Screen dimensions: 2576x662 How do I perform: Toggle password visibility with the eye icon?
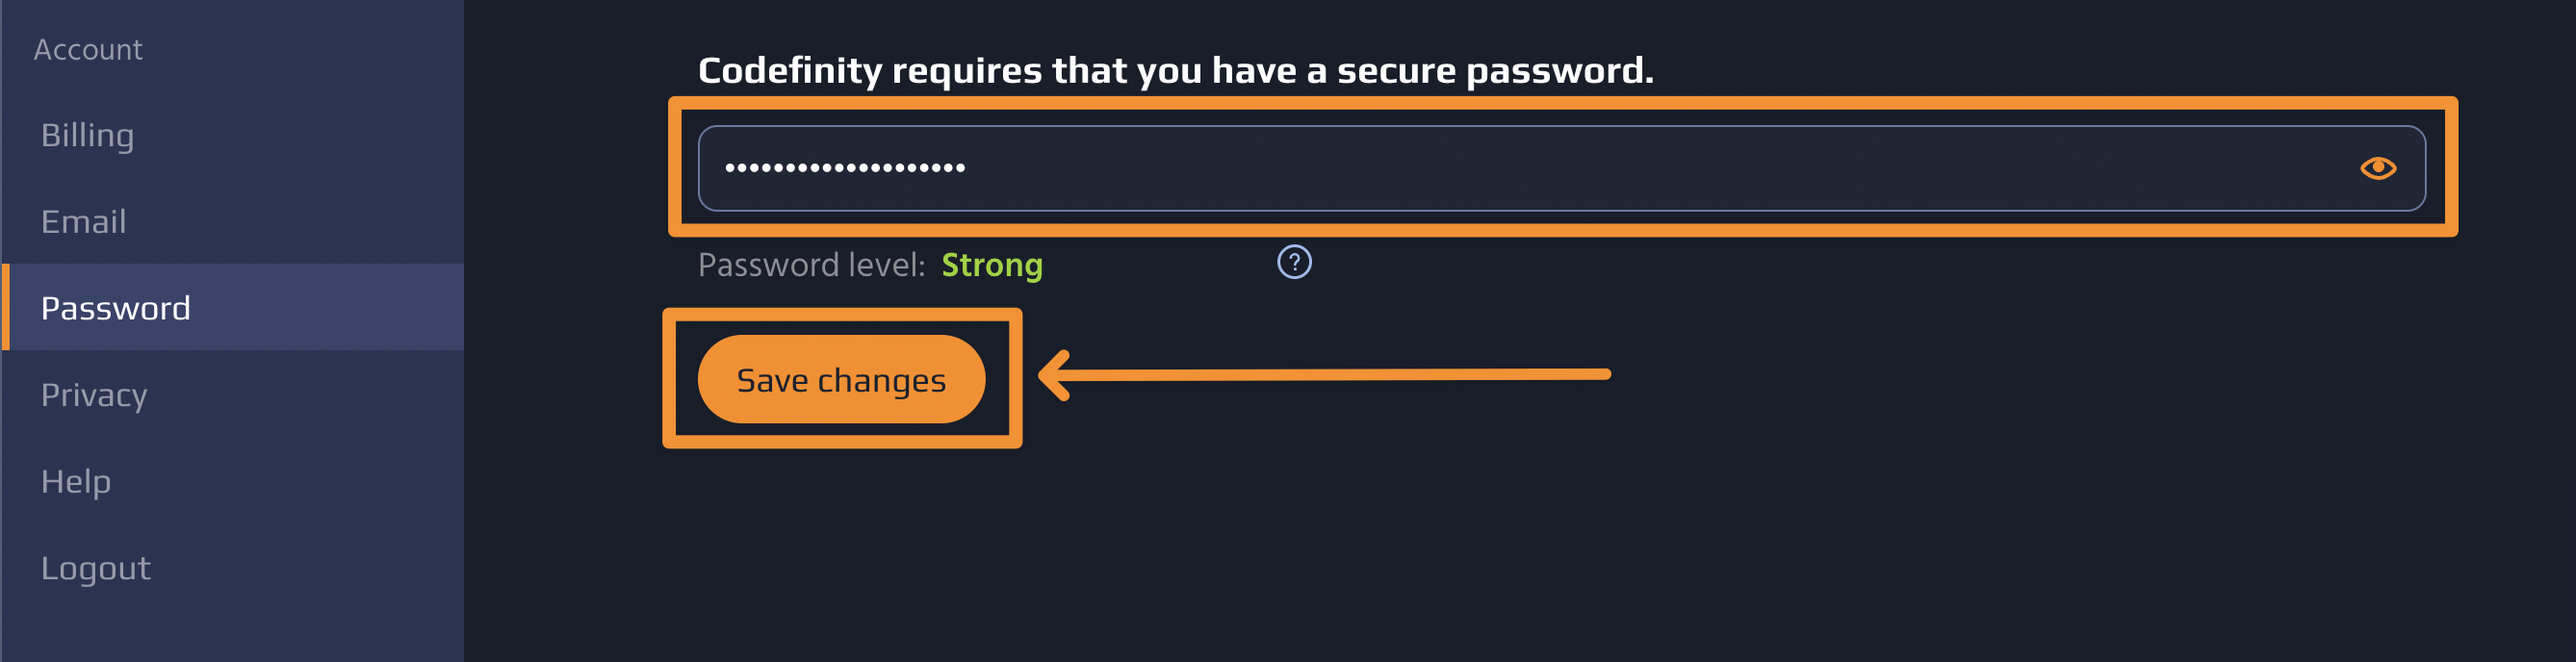point(2380,168)
